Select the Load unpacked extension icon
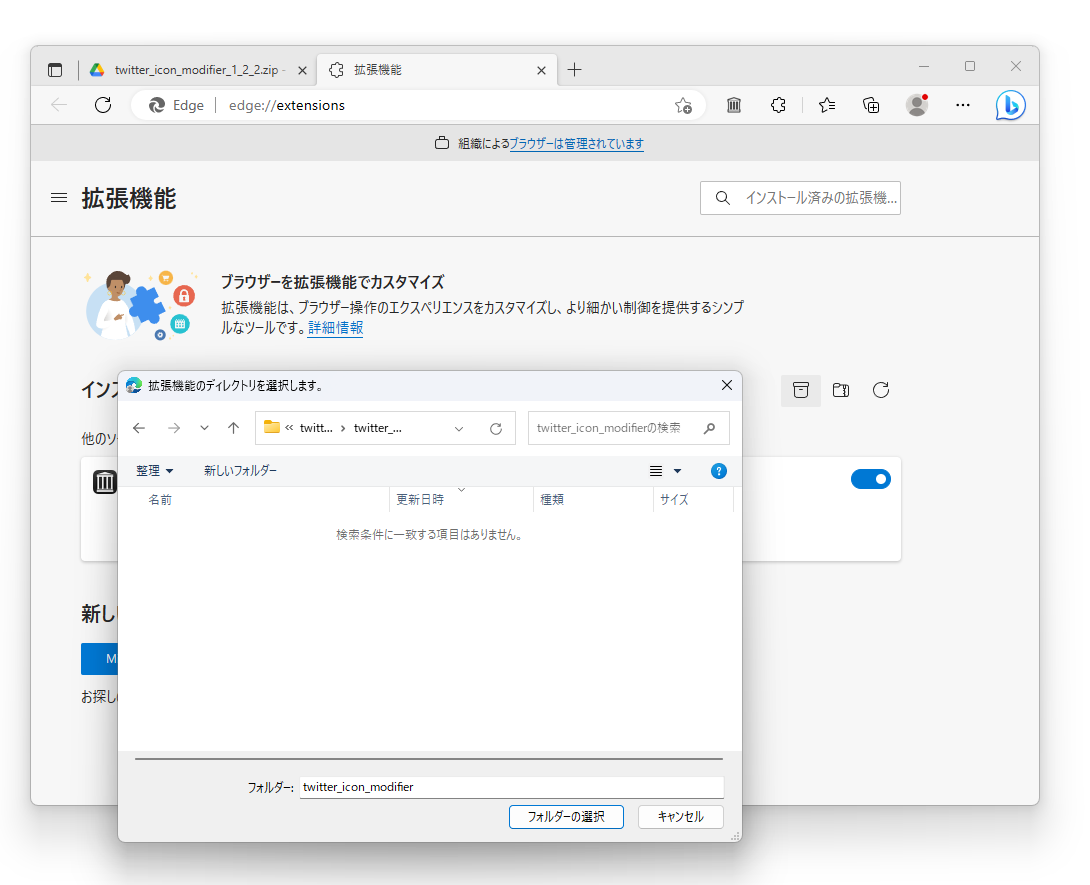1090x885 pixels. point(800,390)
